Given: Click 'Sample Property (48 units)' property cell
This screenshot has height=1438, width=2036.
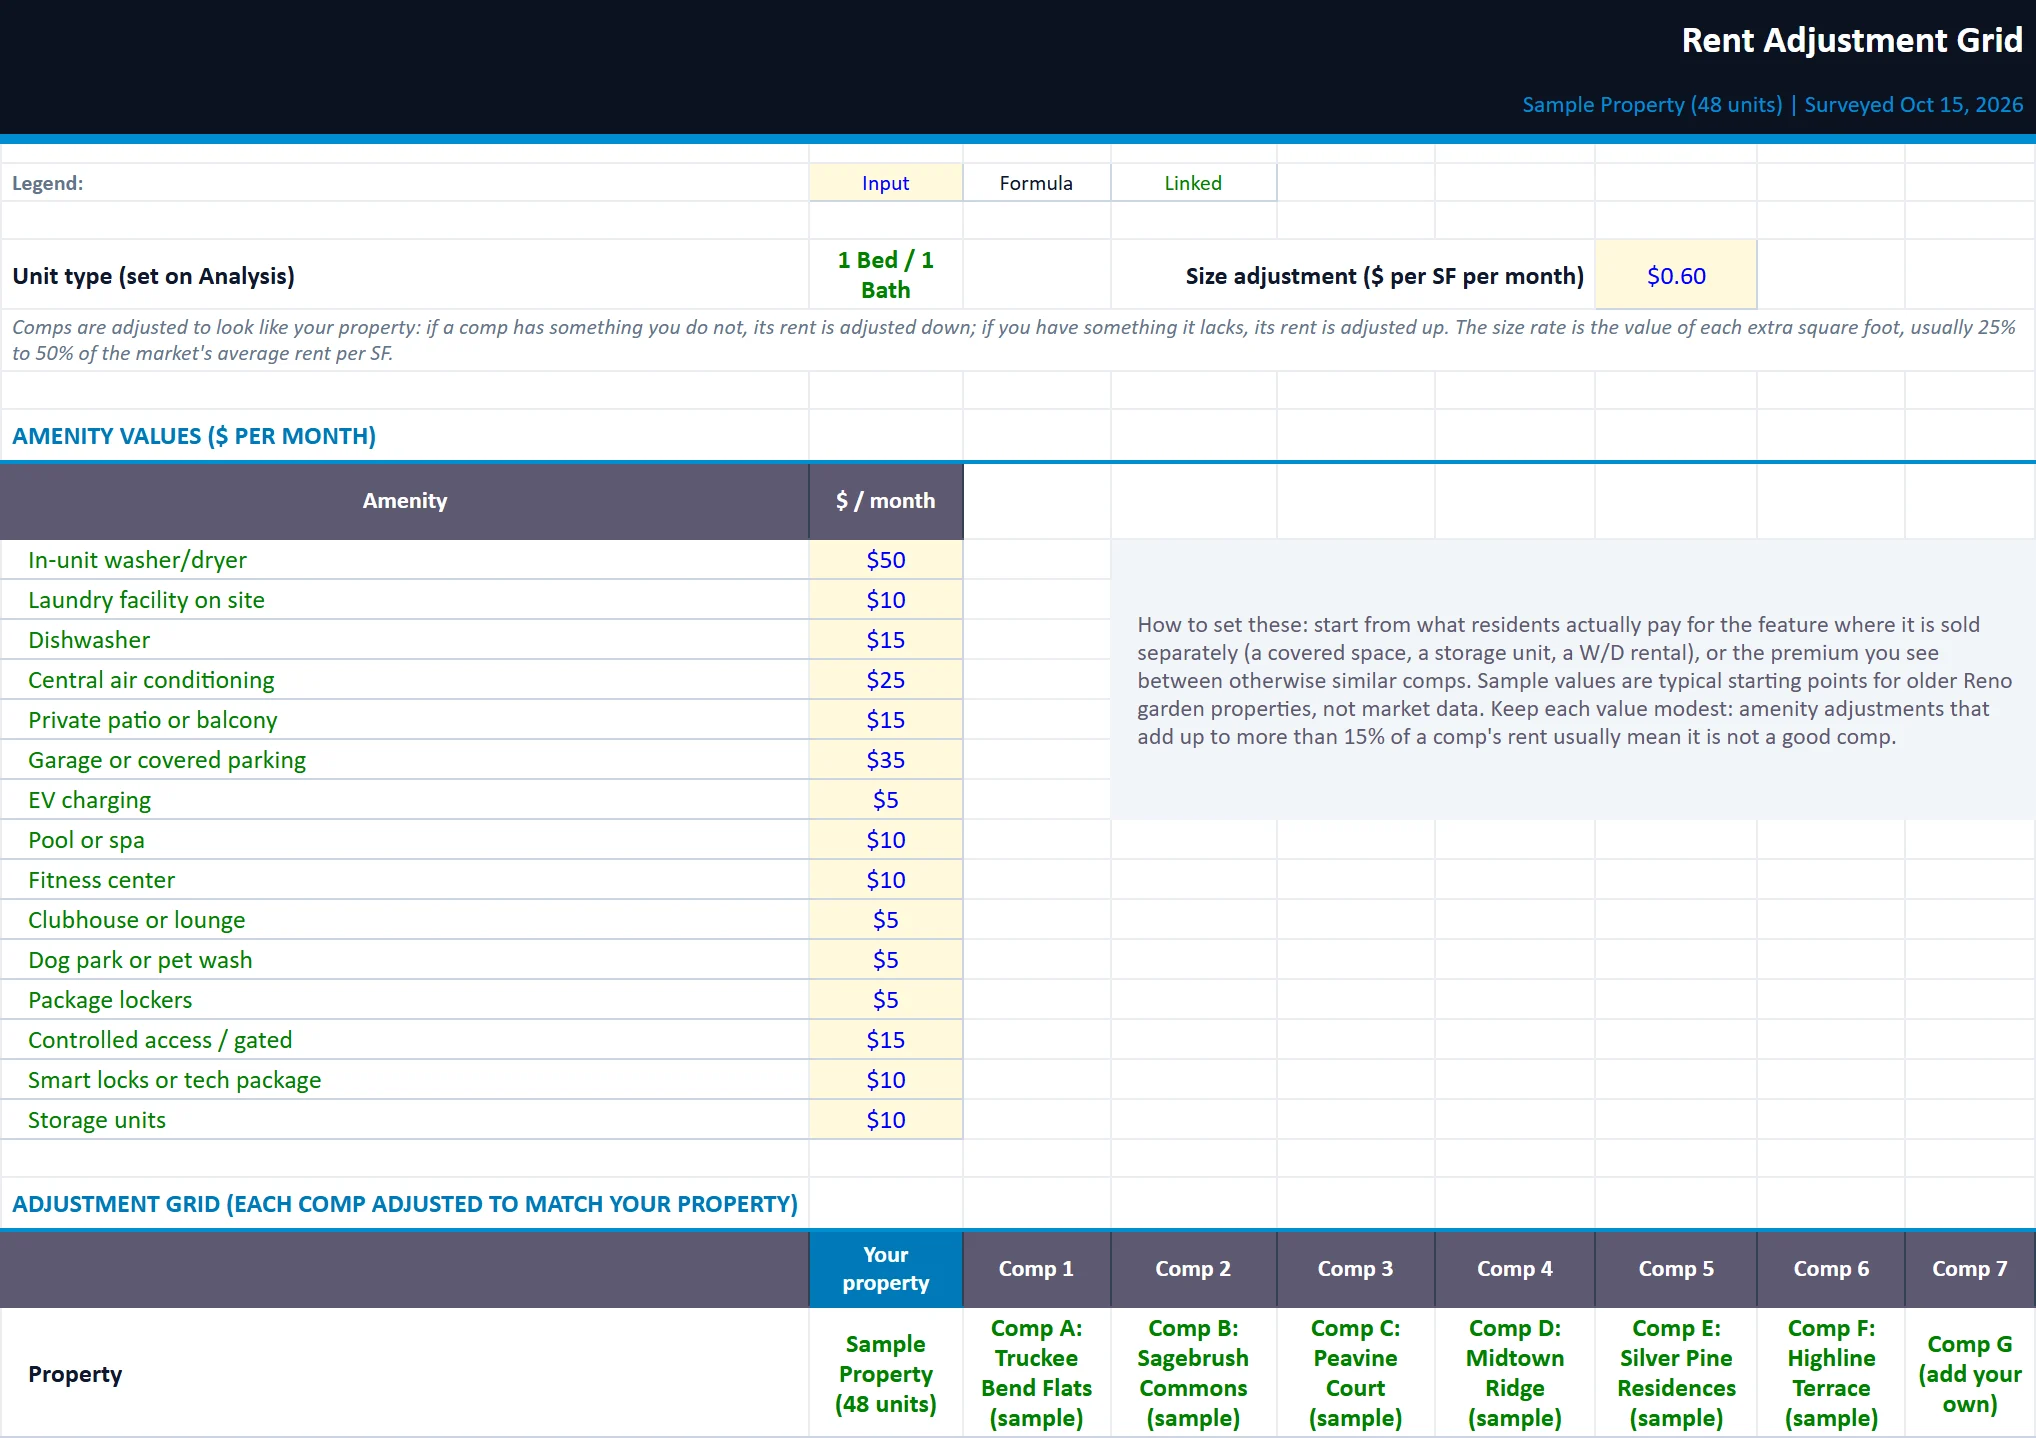Looking at the screenshot, I should 885,1373.
